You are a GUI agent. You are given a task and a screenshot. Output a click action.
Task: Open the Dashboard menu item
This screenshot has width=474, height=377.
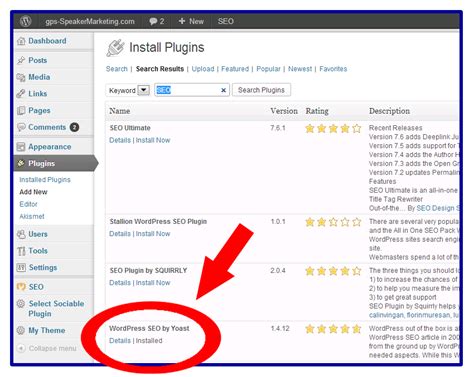(47, 41)
